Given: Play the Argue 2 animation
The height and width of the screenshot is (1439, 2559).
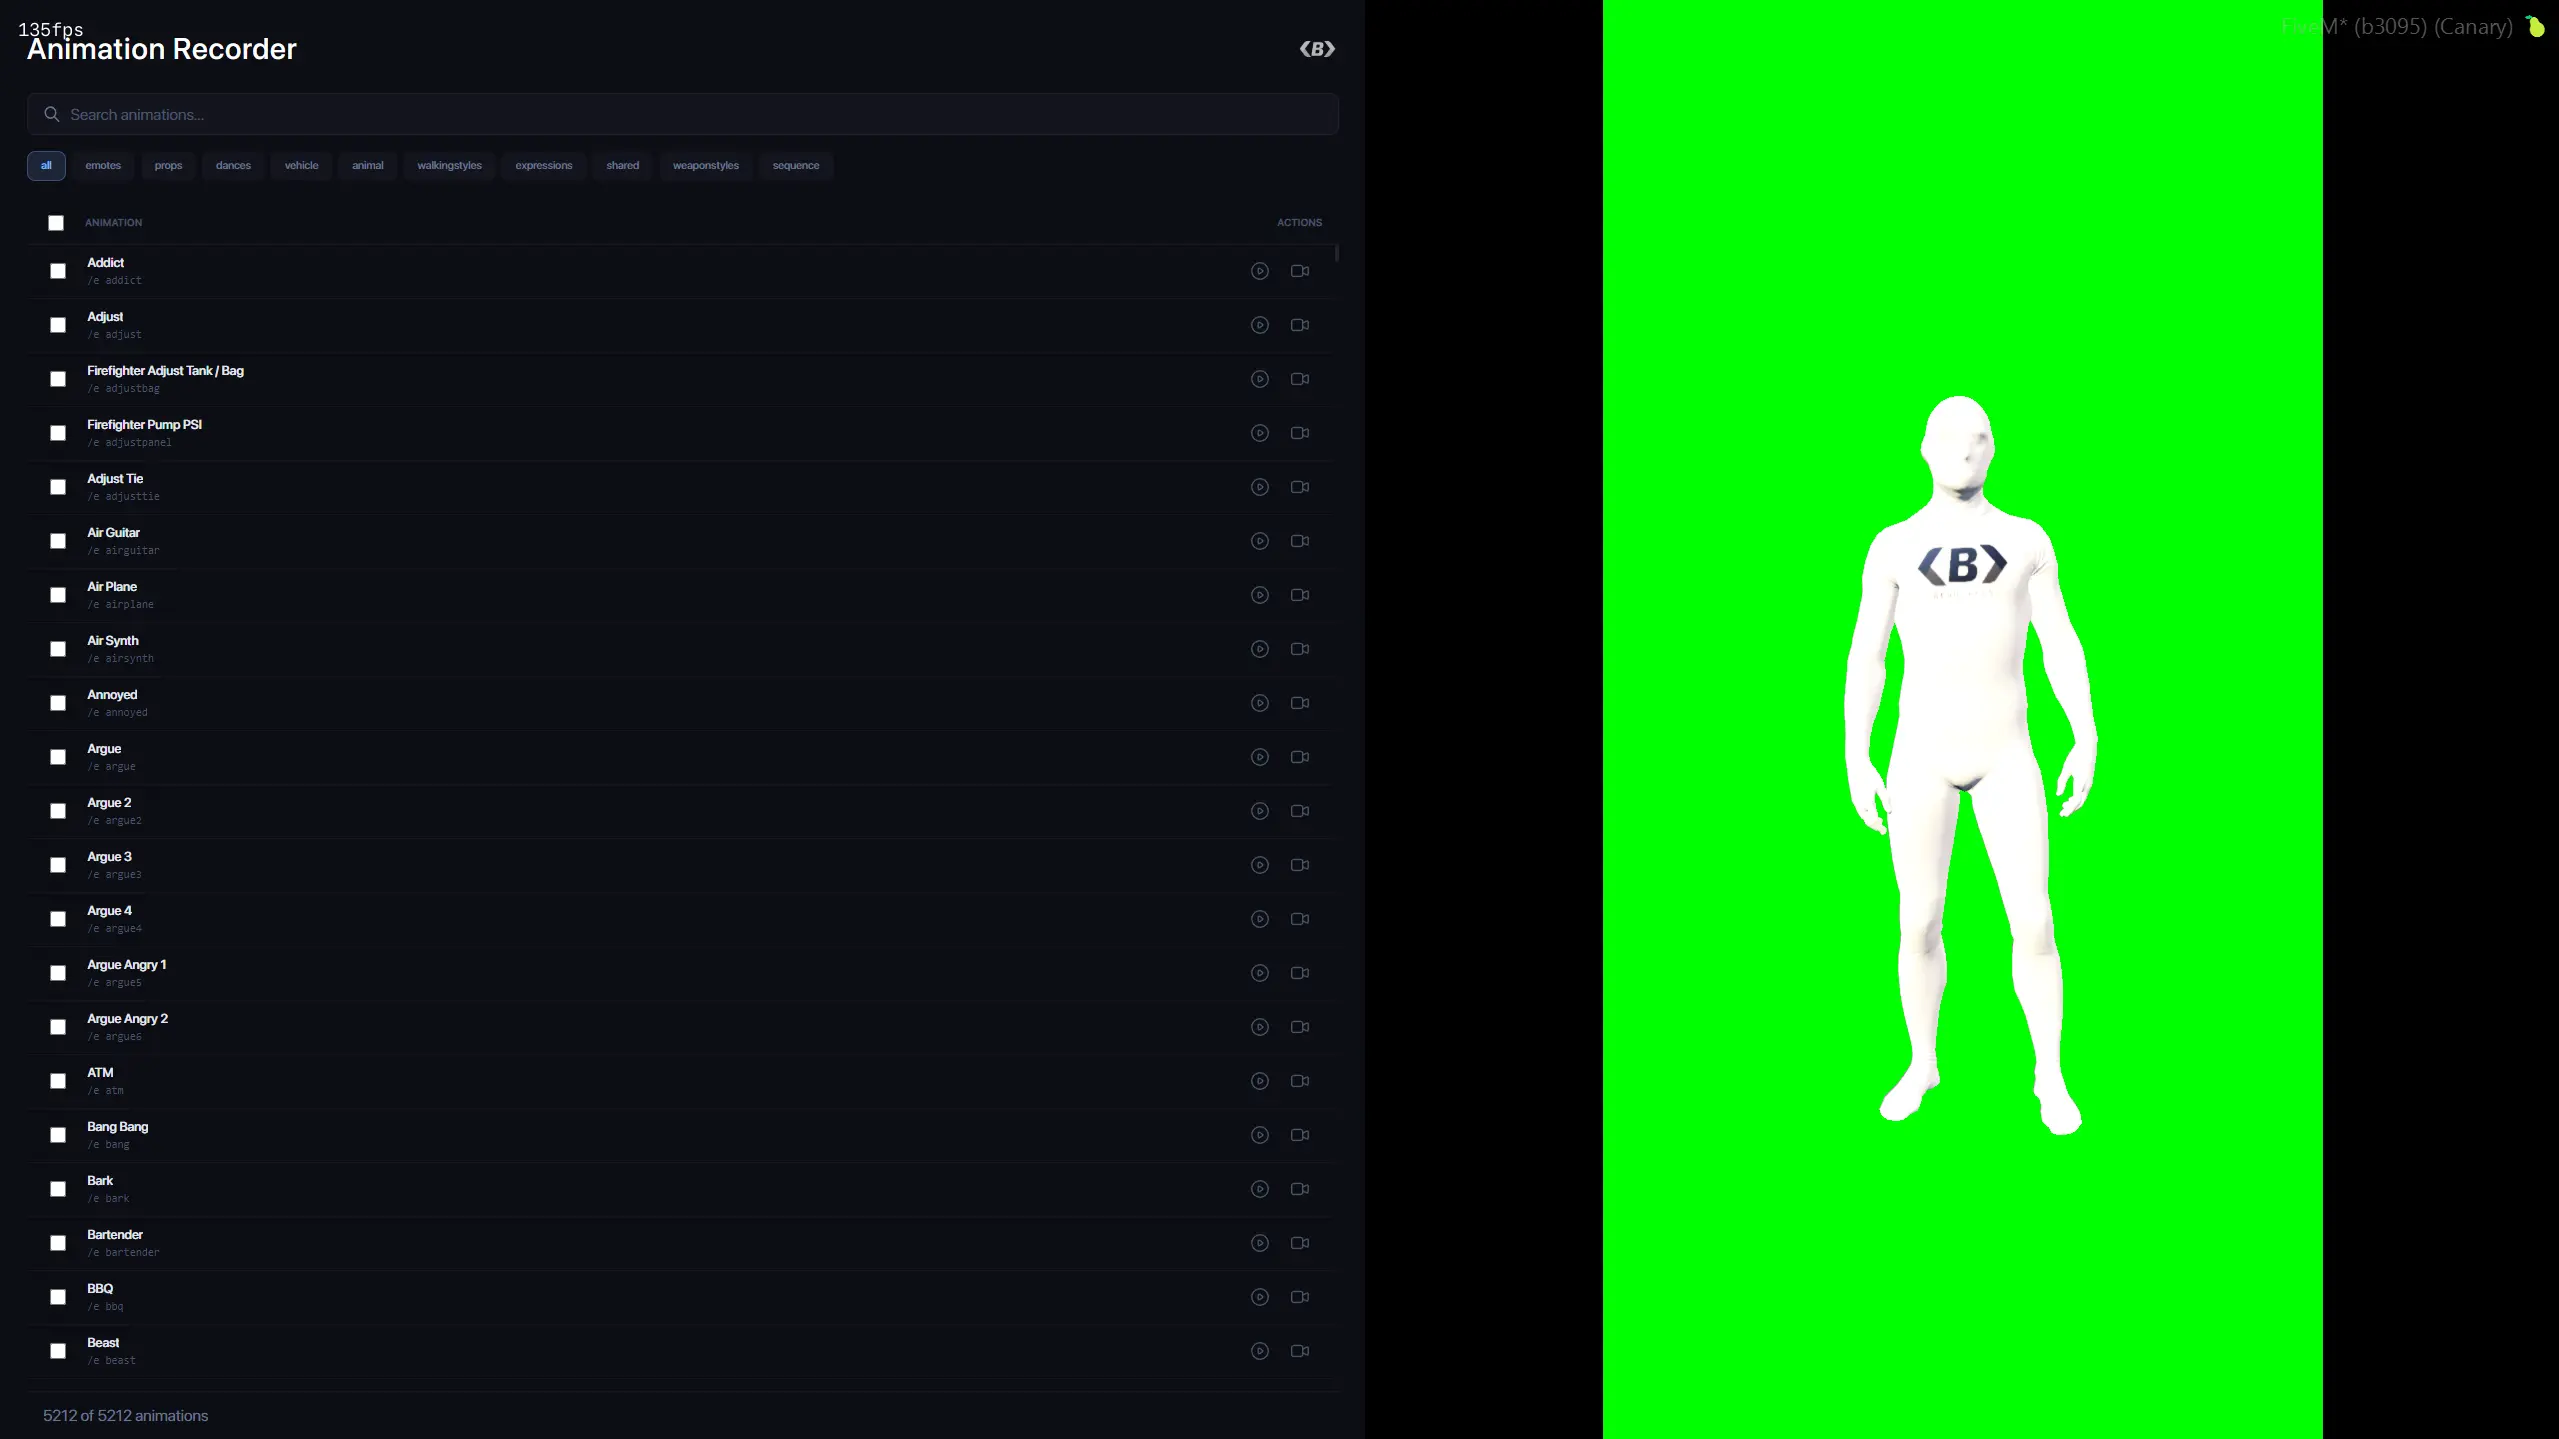Looking at the screenshot, I should point(1259,811).
